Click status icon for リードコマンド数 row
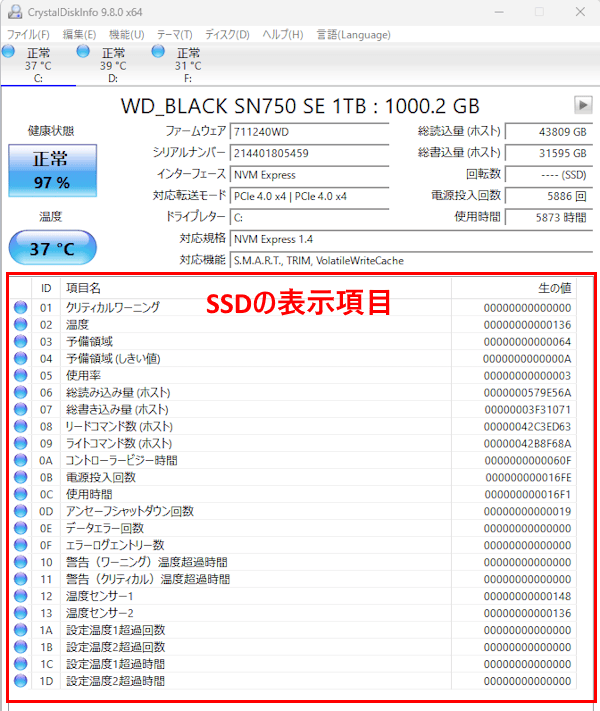This screenshot has height=711, width=600. click(20, 426)
